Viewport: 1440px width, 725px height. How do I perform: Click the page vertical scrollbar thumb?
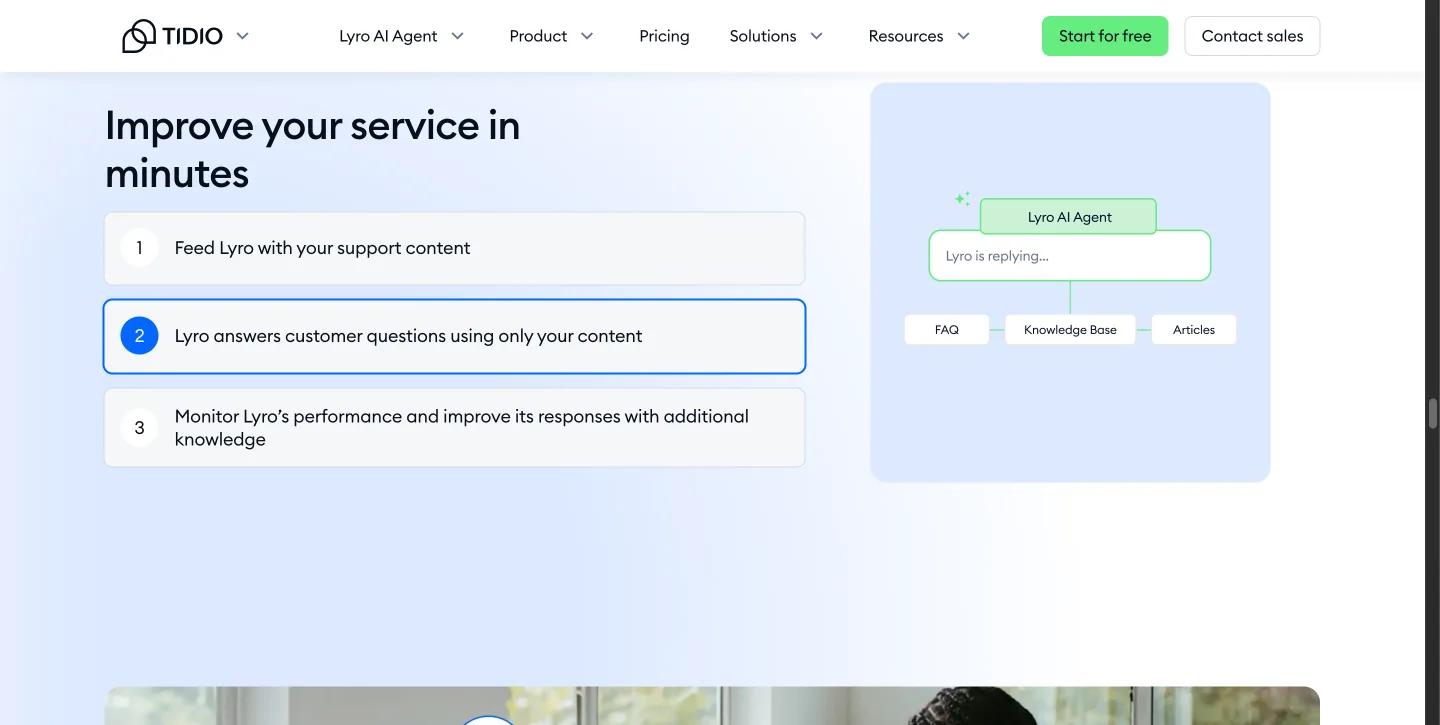pyautogui.click(x=1433, y=414)
